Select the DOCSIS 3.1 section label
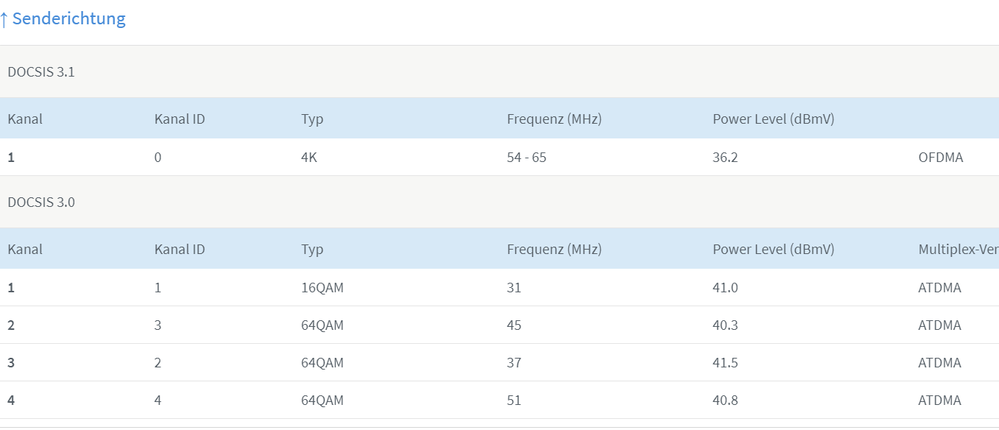This screenshot has width=999, height=430. (40, 72)
